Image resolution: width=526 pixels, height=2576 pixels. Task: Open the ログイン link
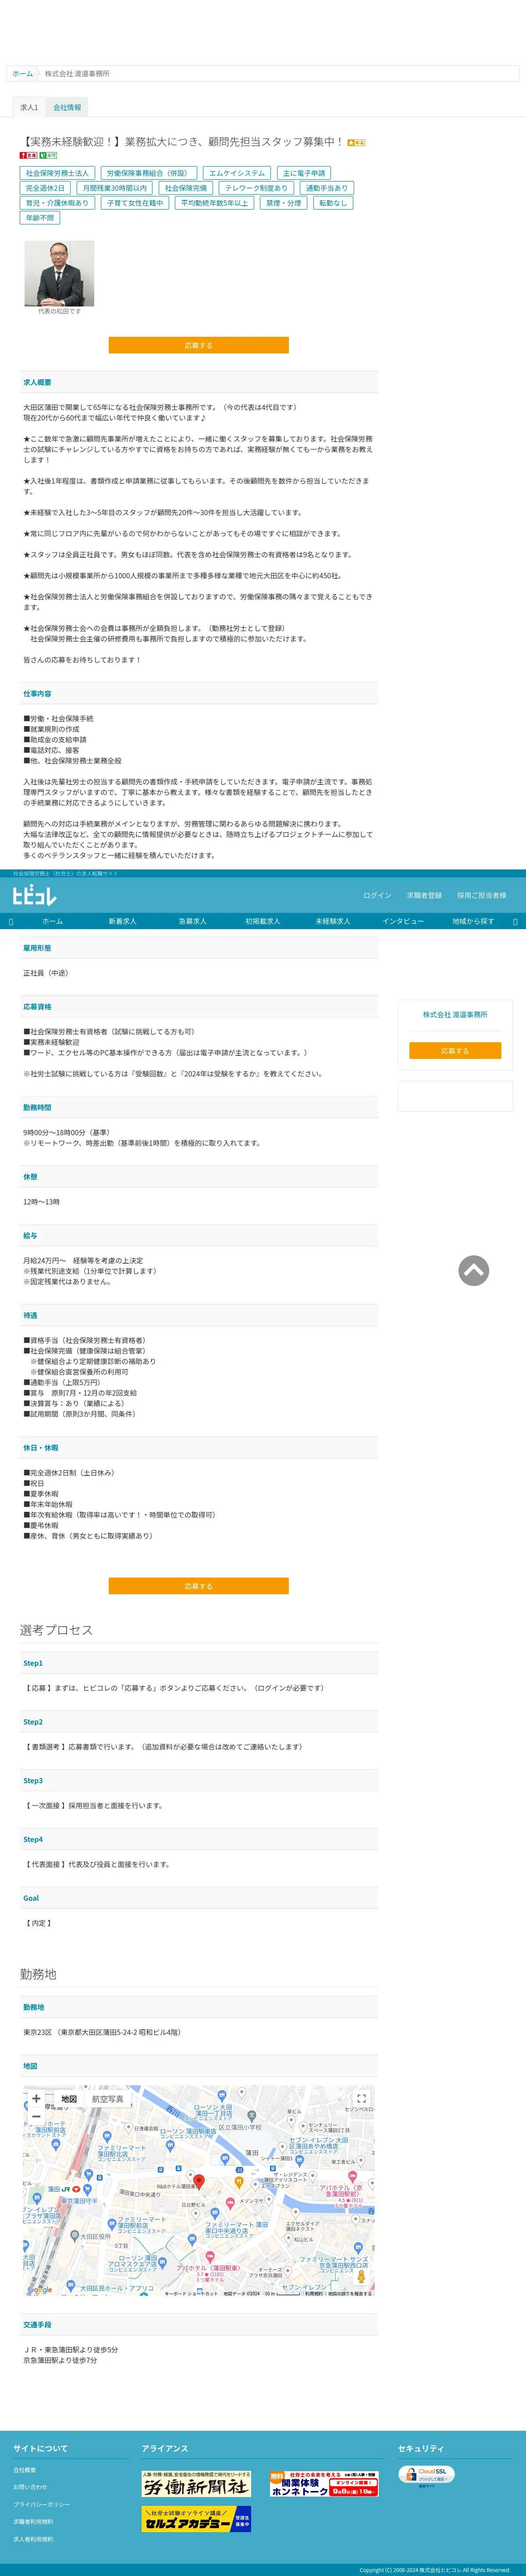377,896
